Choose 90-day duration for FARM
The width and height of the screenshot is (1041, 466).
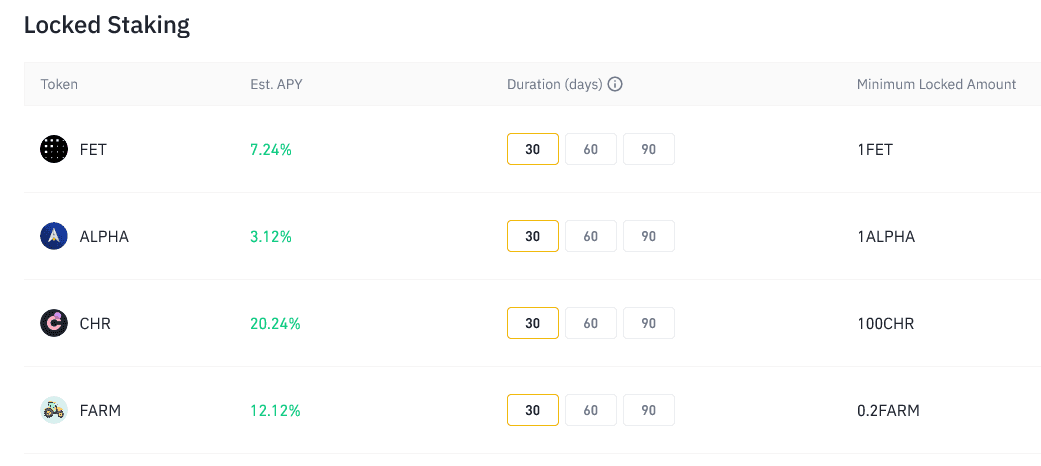tap(649, 410)
